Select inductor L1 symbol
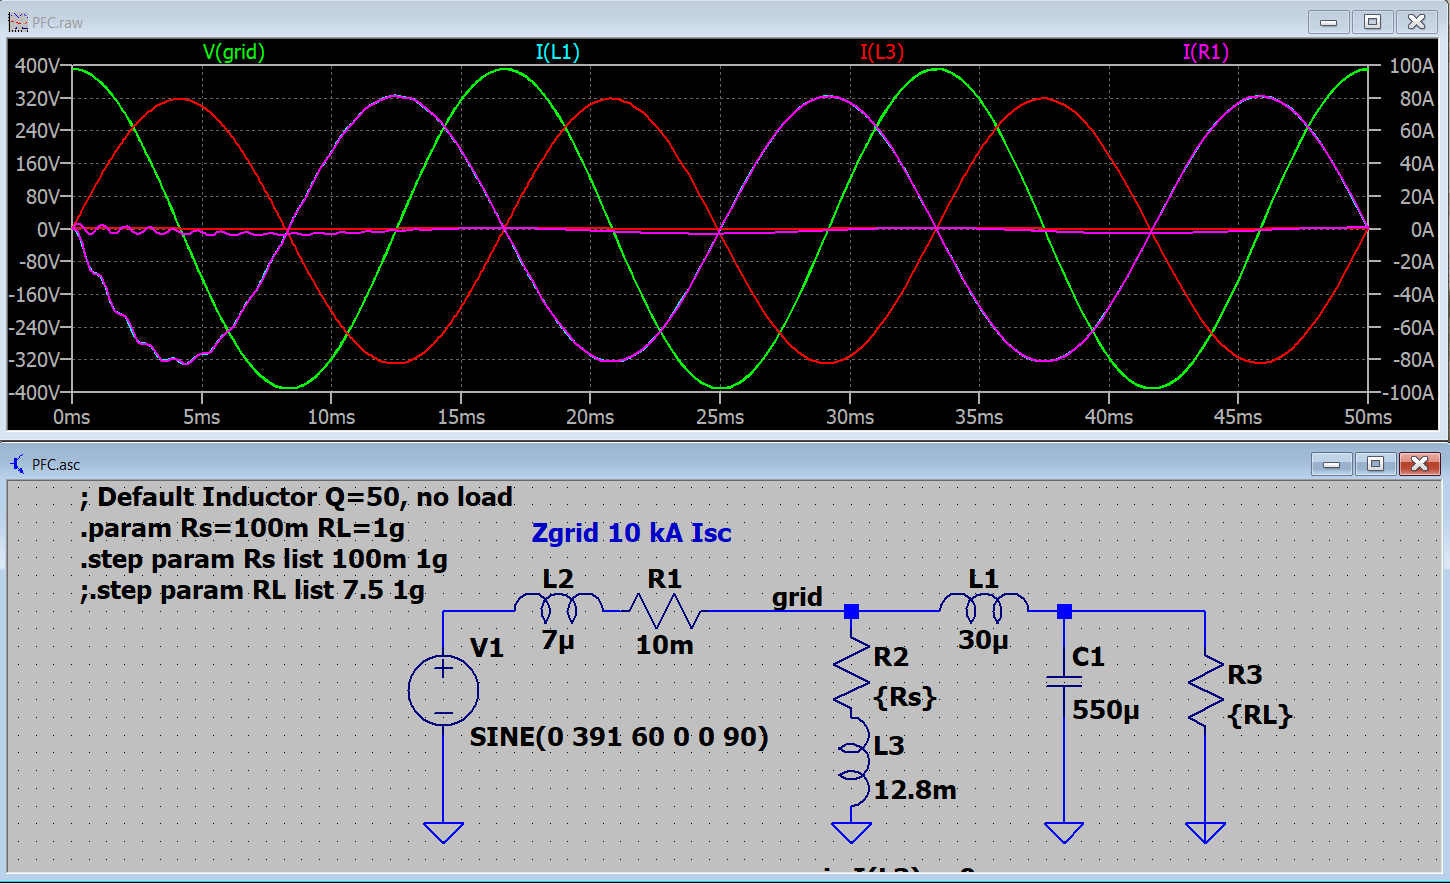The image size is (1450, 884). 984,609
